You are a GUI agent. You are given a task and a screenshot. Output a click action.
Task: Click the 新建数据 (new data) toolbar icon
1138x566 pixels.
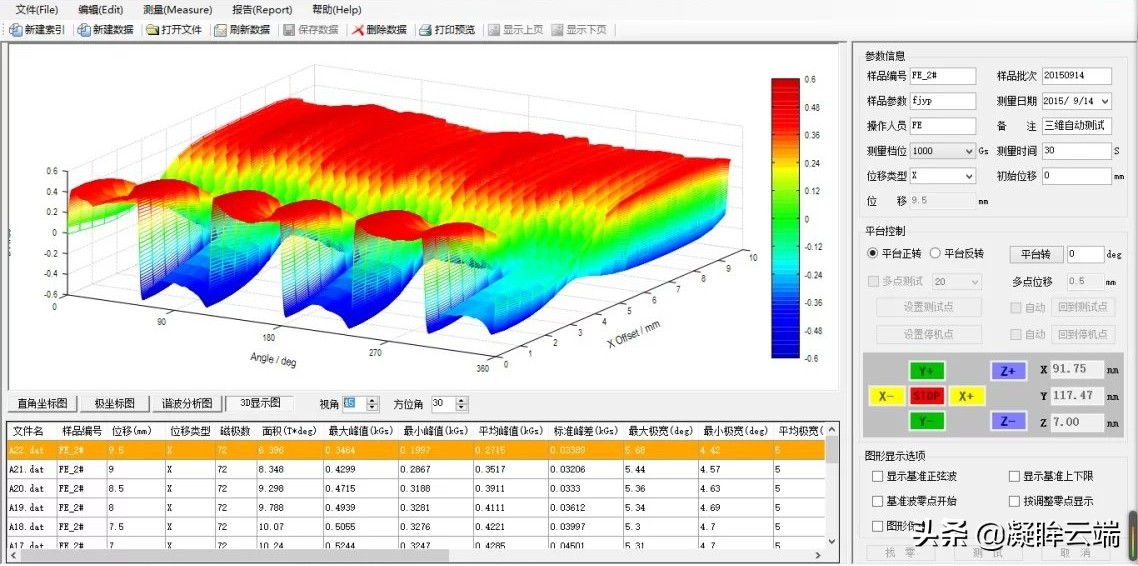click(84, 30)
